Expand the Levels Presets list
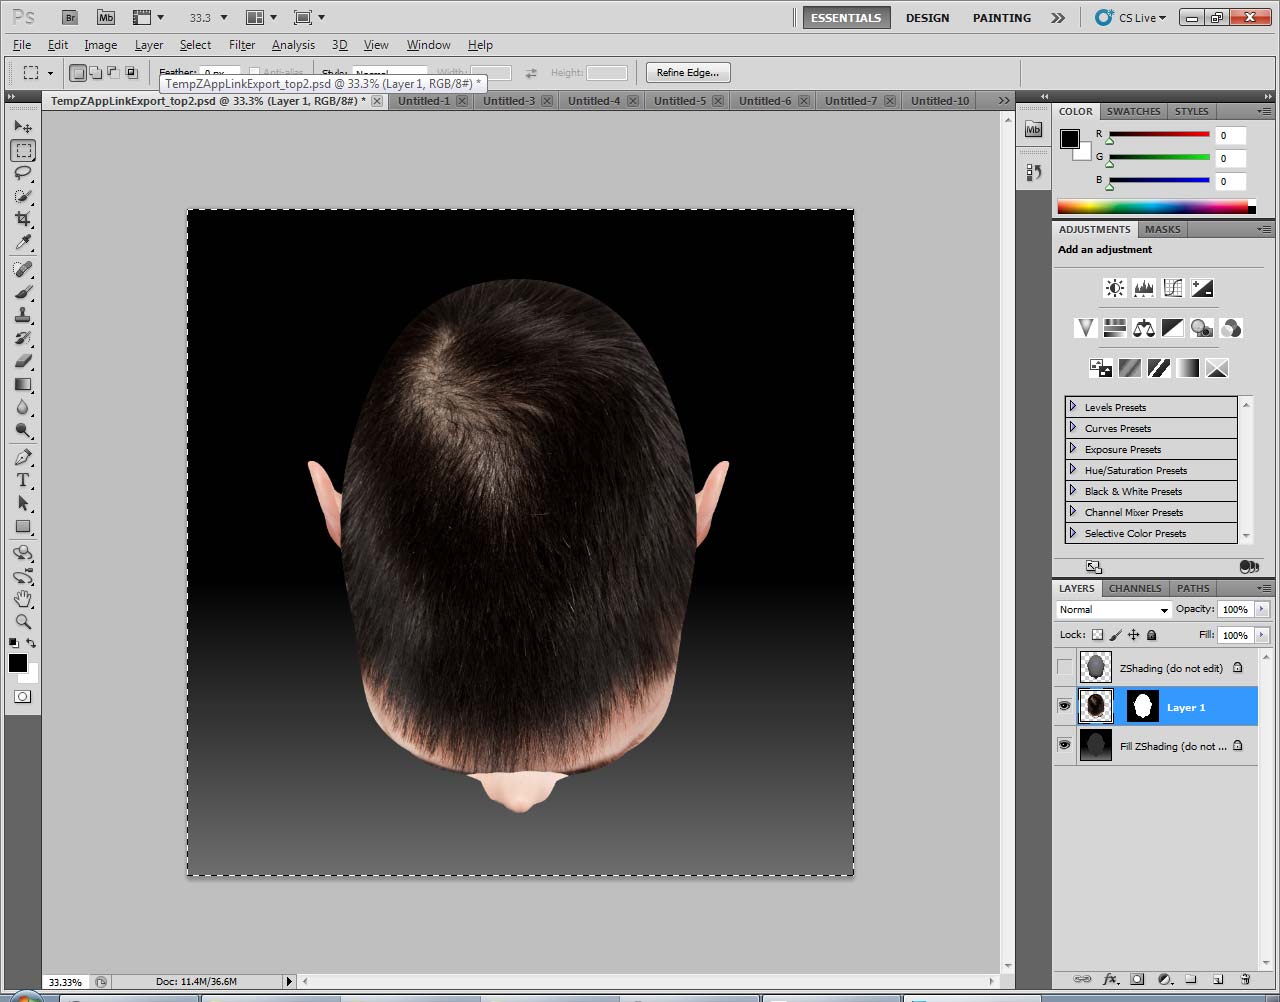The width and height of the screenshot is (1280, 1002). coord(1073,407)
